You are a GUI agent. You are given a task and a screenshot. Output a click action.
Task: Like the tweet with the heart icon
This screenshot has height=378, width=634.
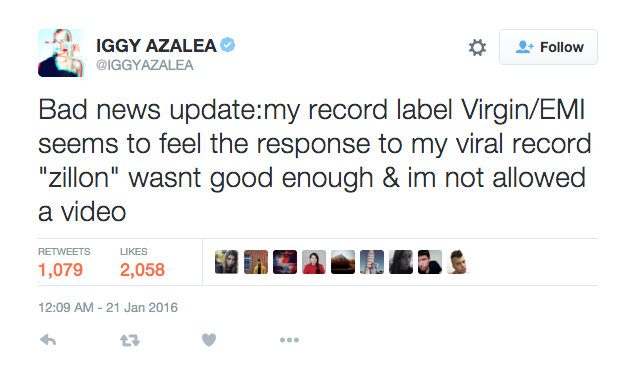[x=209, y=340]
